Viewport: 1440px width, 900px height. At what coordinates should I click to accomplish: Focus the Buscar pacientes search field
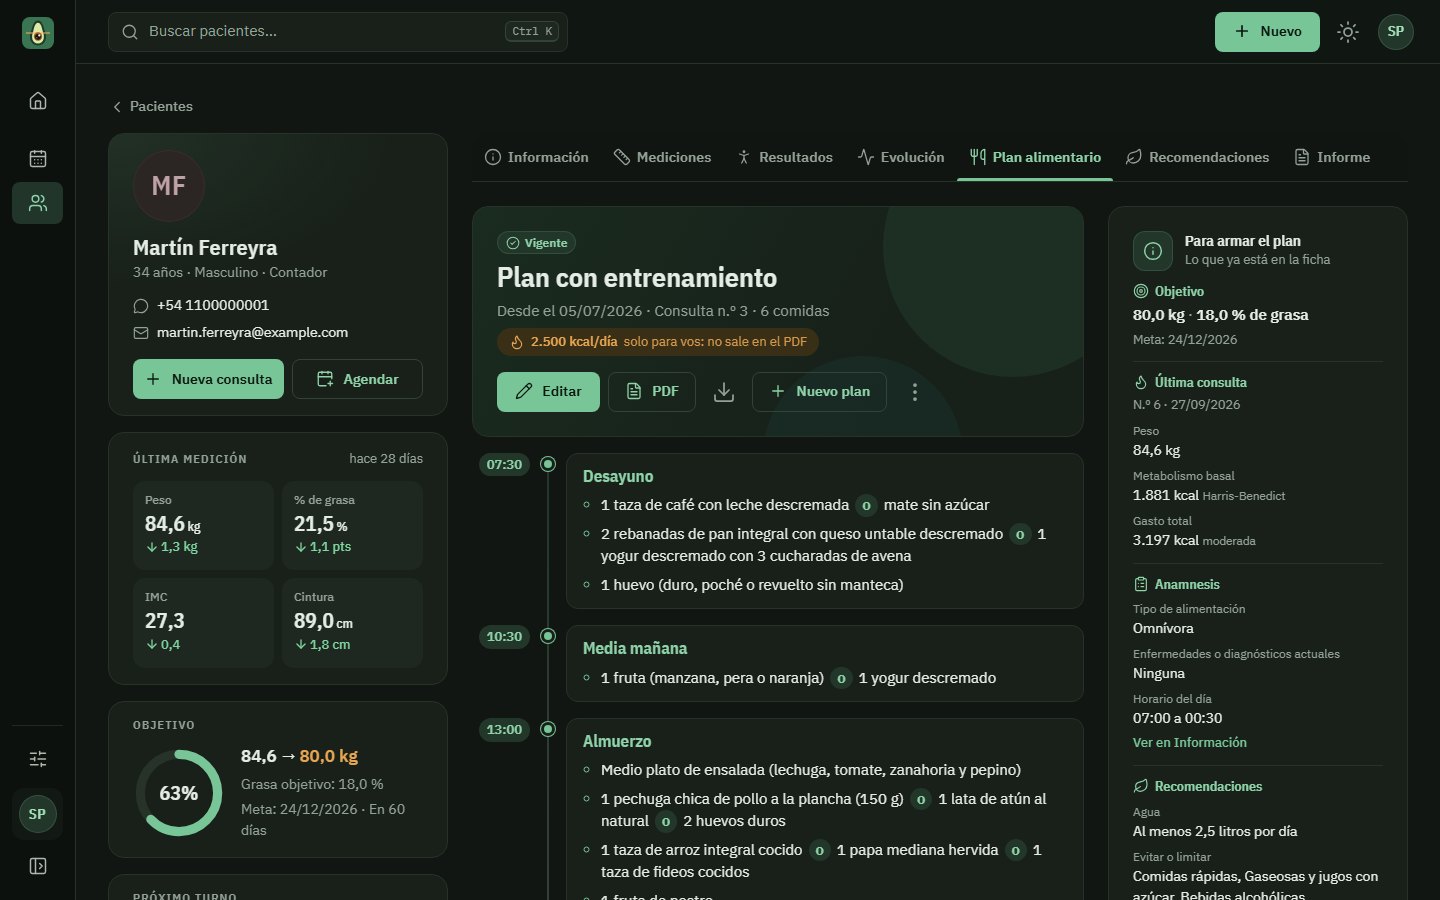click(x=338, y=32)
